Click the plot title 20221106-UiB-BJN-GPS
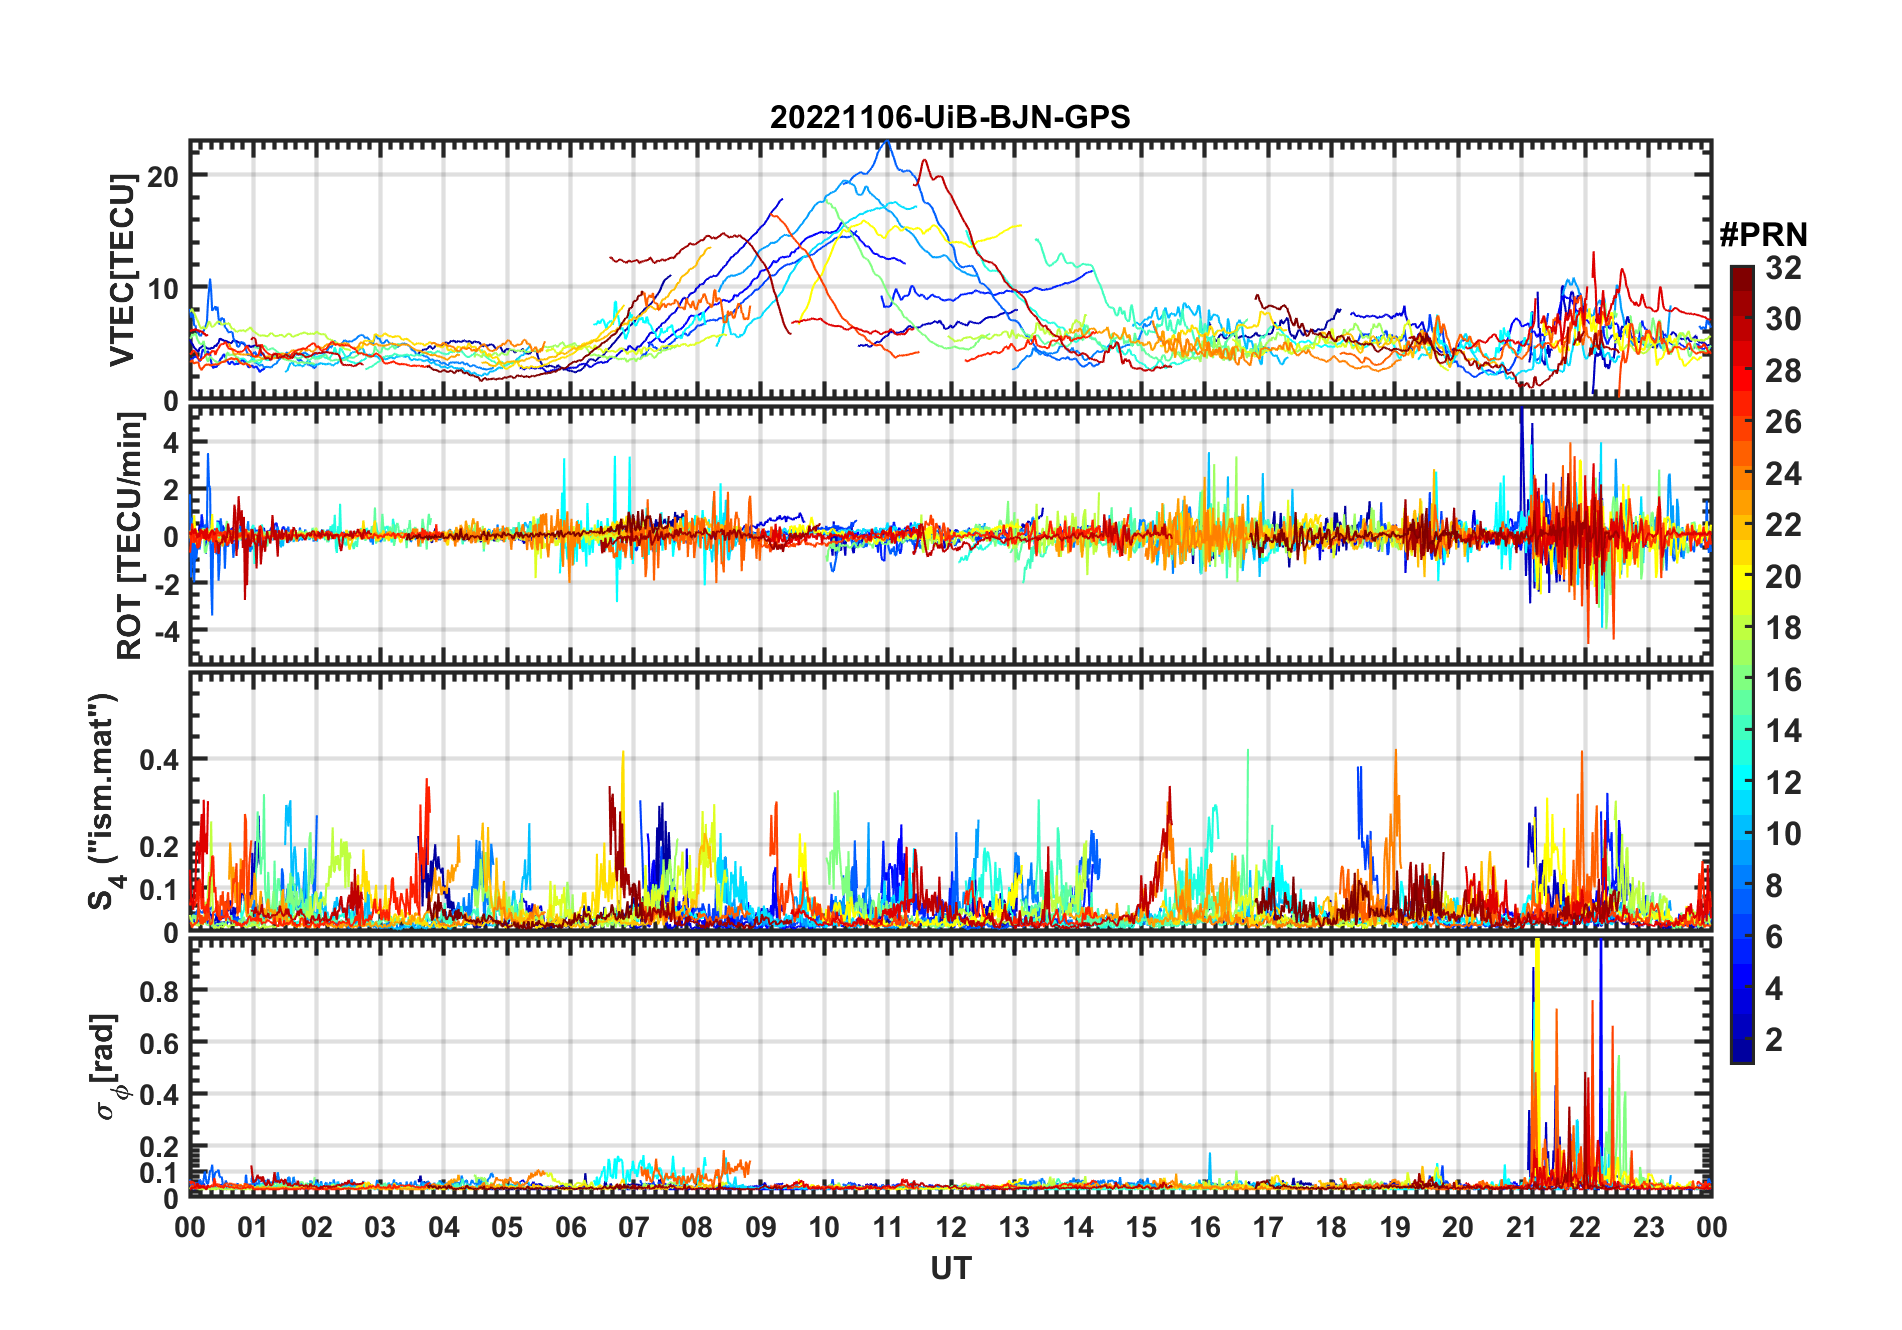This screenshot has height=1330, width=1902. tap(950, 117)
